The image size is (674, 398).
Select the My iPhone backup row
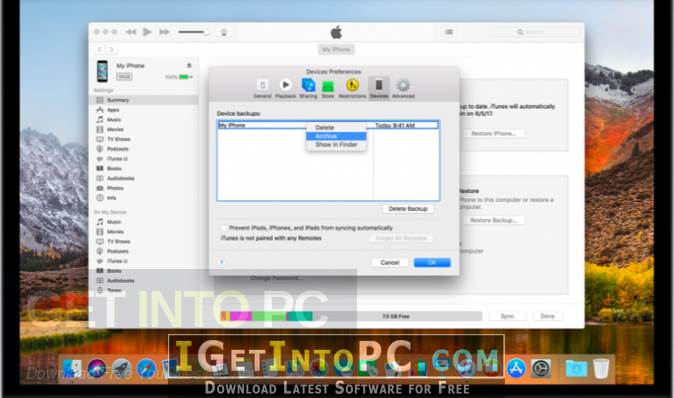click(x=328, y=125)
